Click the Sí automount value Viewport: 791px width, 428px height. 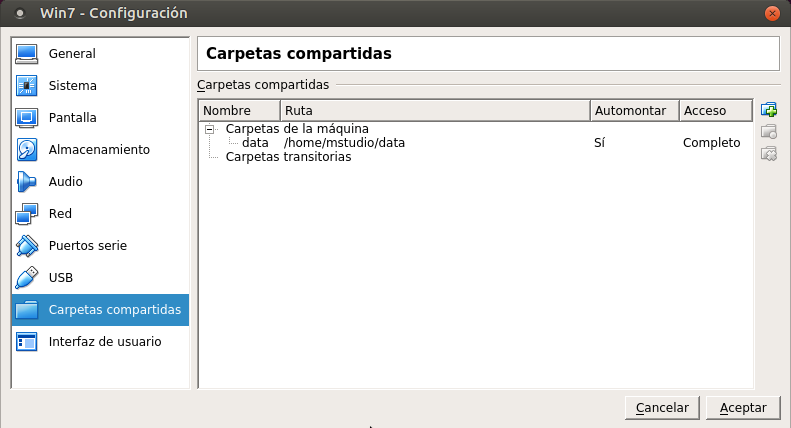tap(599, 143)
